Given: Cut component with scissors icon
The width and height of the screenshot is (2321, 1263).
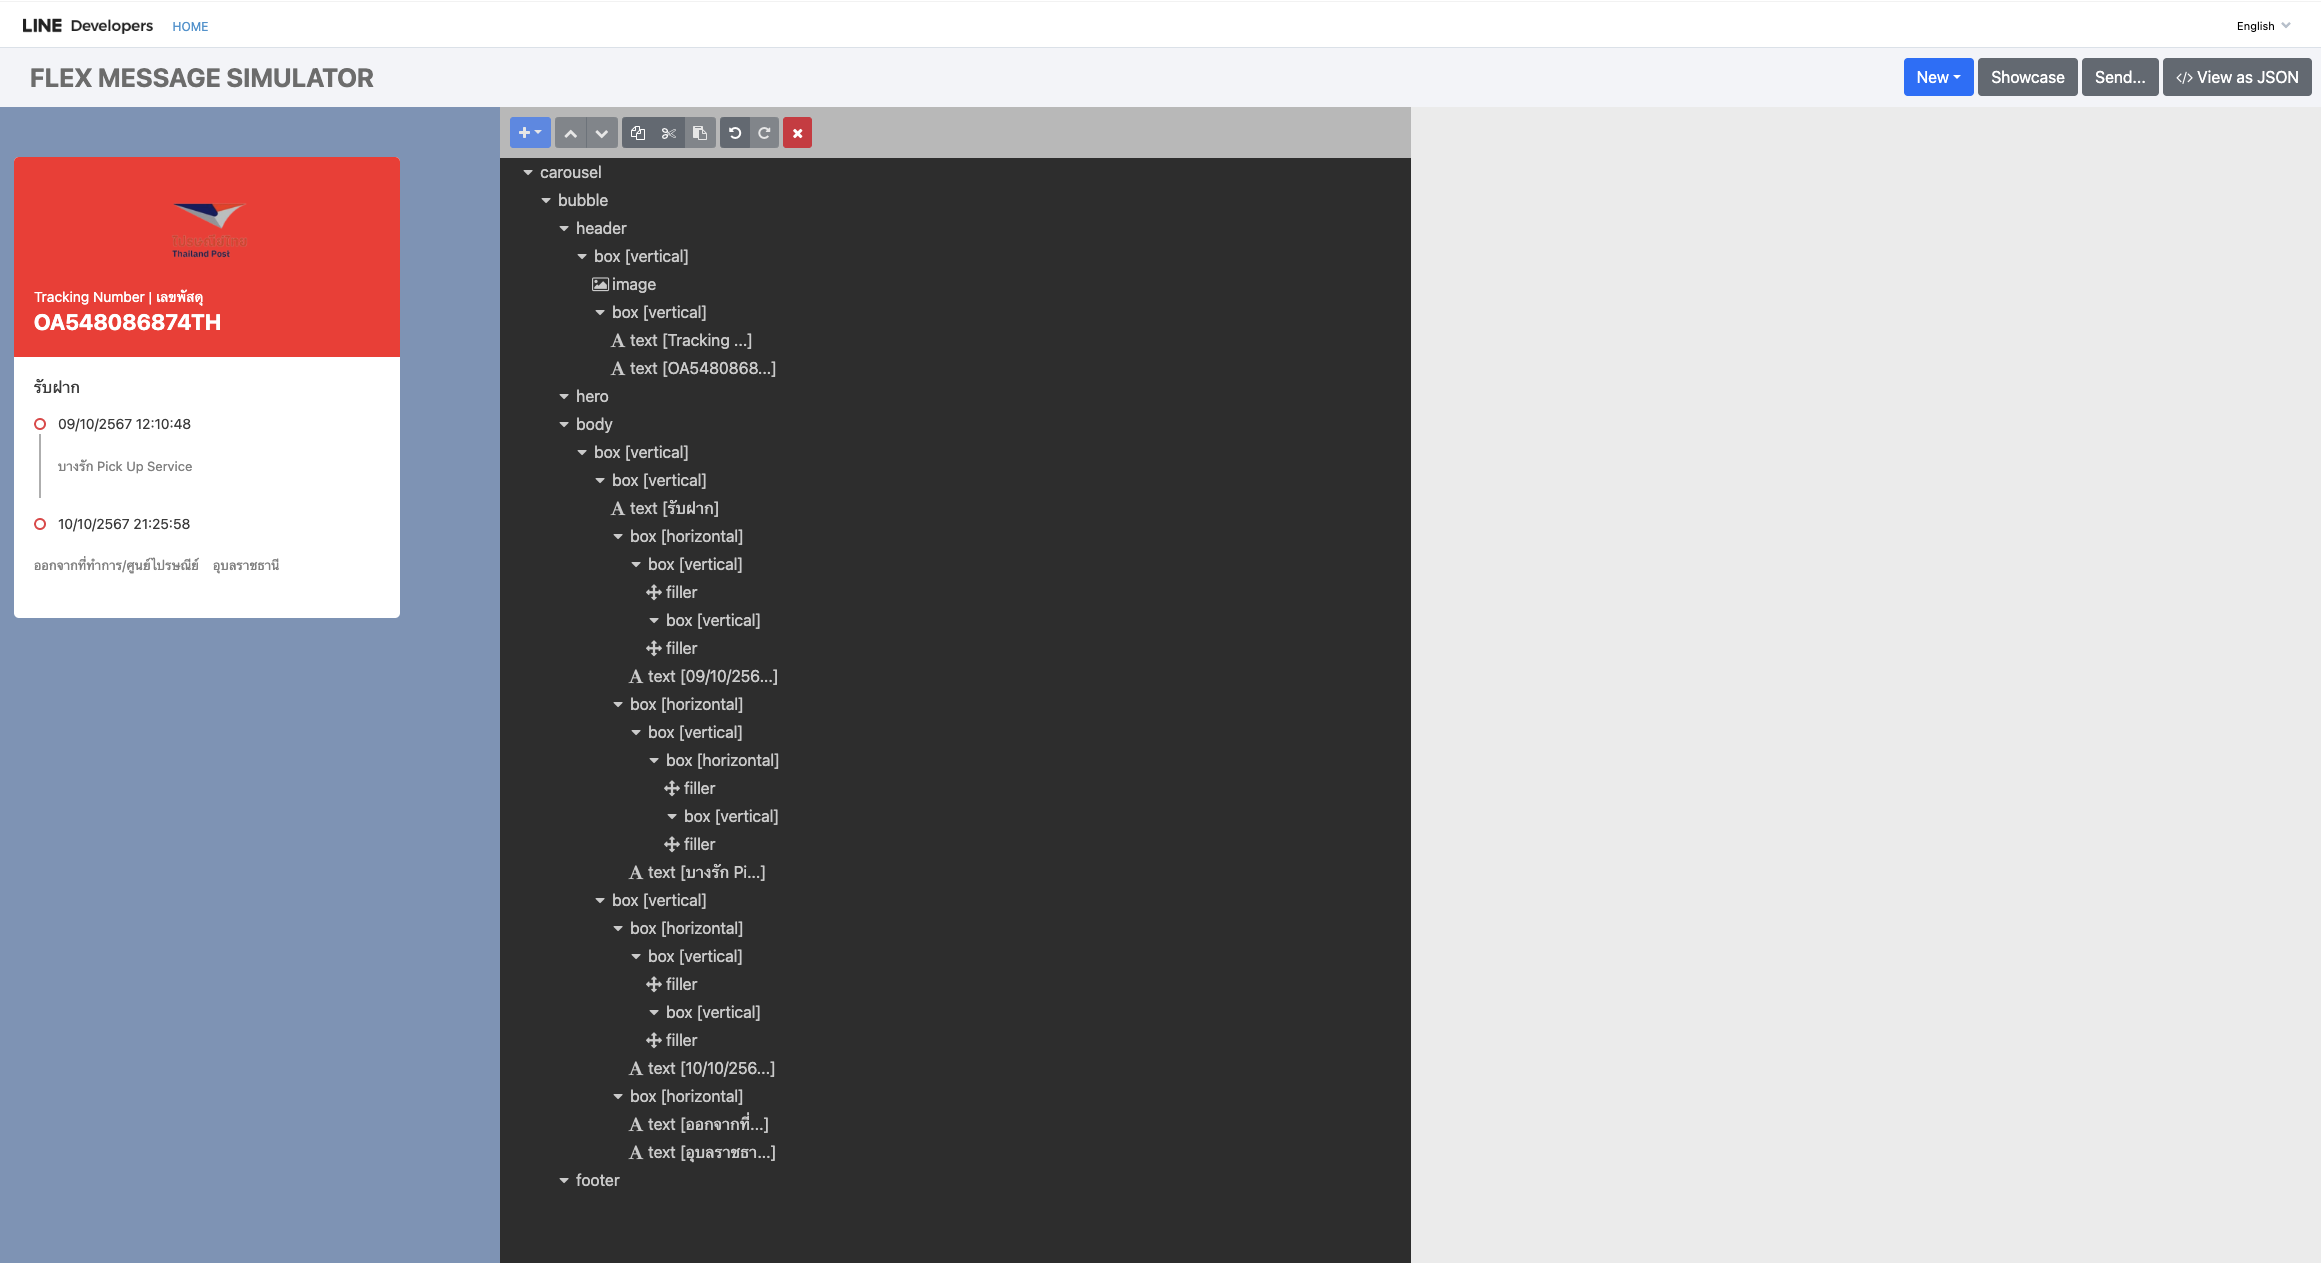Looking at the screenshot, I should (669, 133).
